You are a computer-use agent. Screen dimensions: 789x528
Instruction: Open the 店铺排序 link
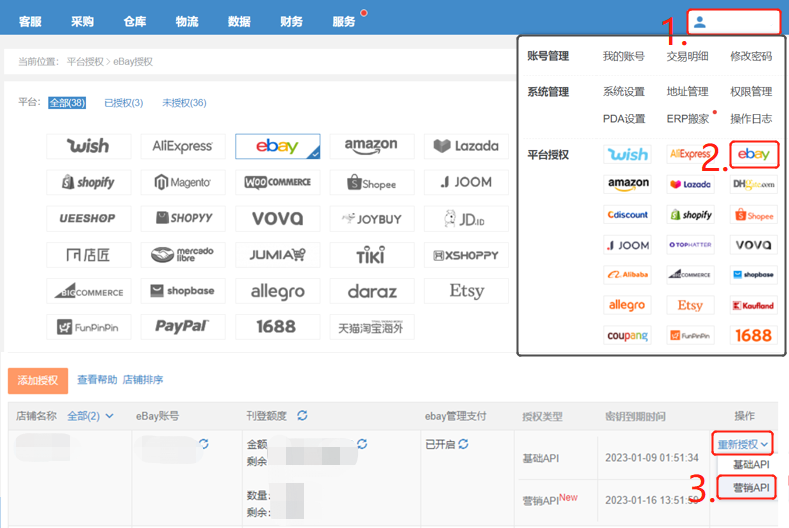point(143,380)
